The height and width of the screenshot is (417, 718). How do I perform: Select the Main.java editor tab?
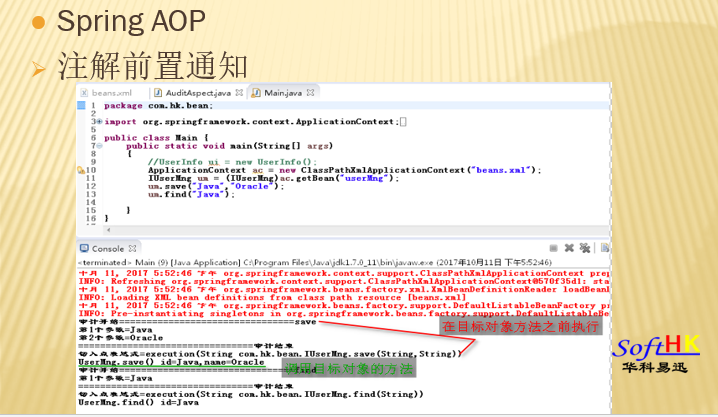283,93
